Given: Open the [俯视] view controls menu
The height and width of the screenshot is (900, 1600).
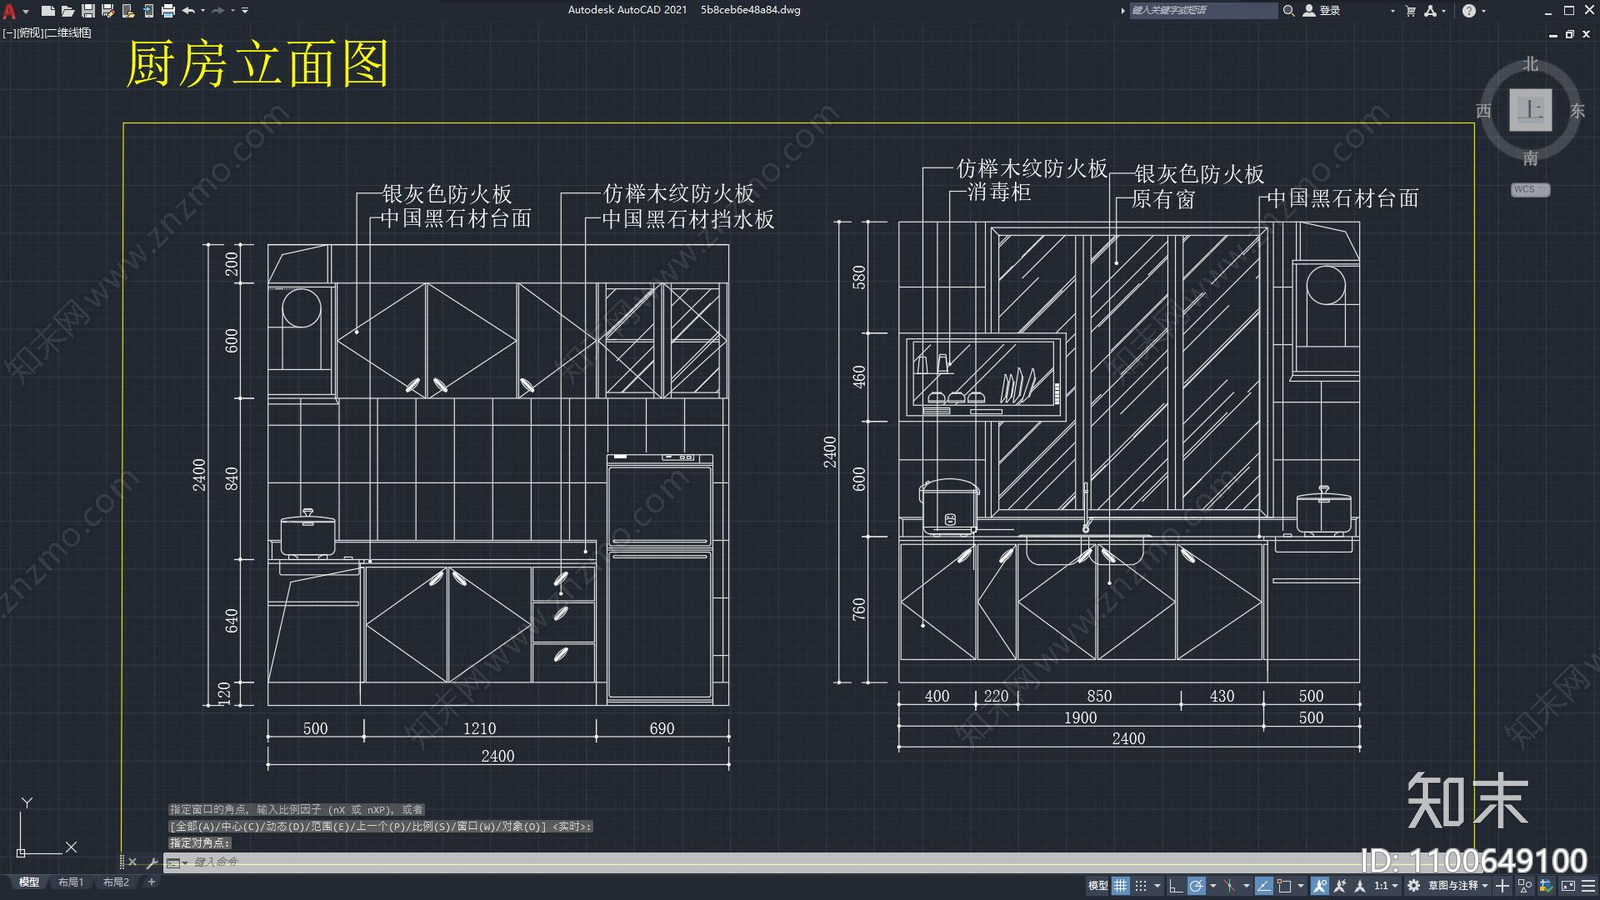Looking at the screenshot, I should pyautogui.click(x=30, y=33).
